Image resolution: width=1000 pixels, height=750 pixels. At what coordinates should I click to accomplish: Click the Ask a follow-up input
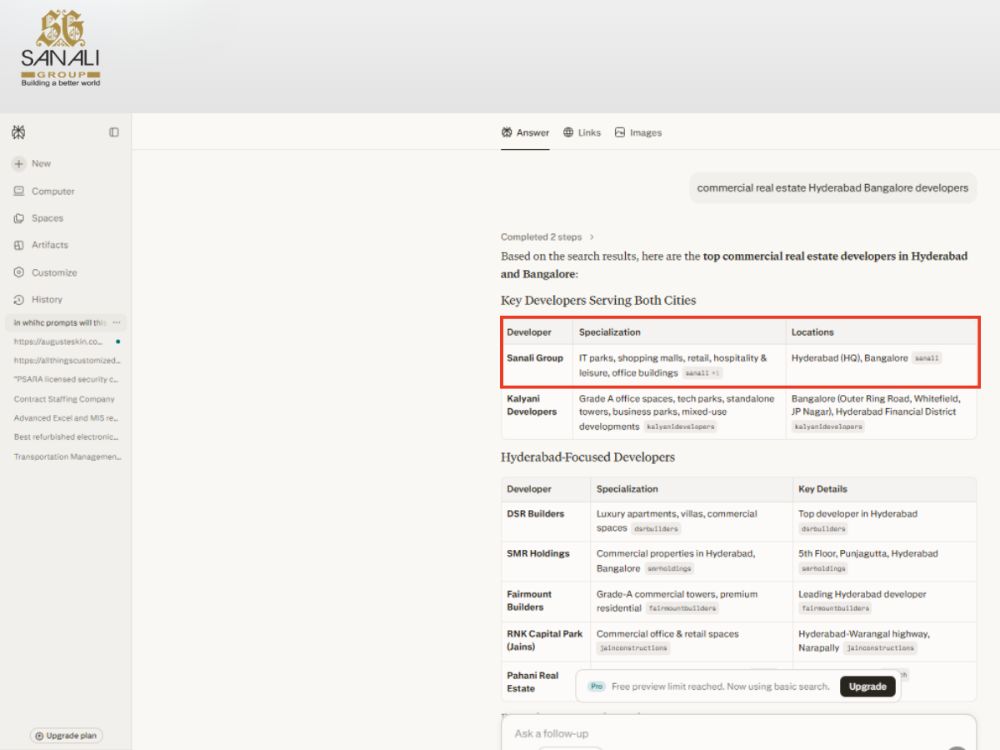click(739, 733)
